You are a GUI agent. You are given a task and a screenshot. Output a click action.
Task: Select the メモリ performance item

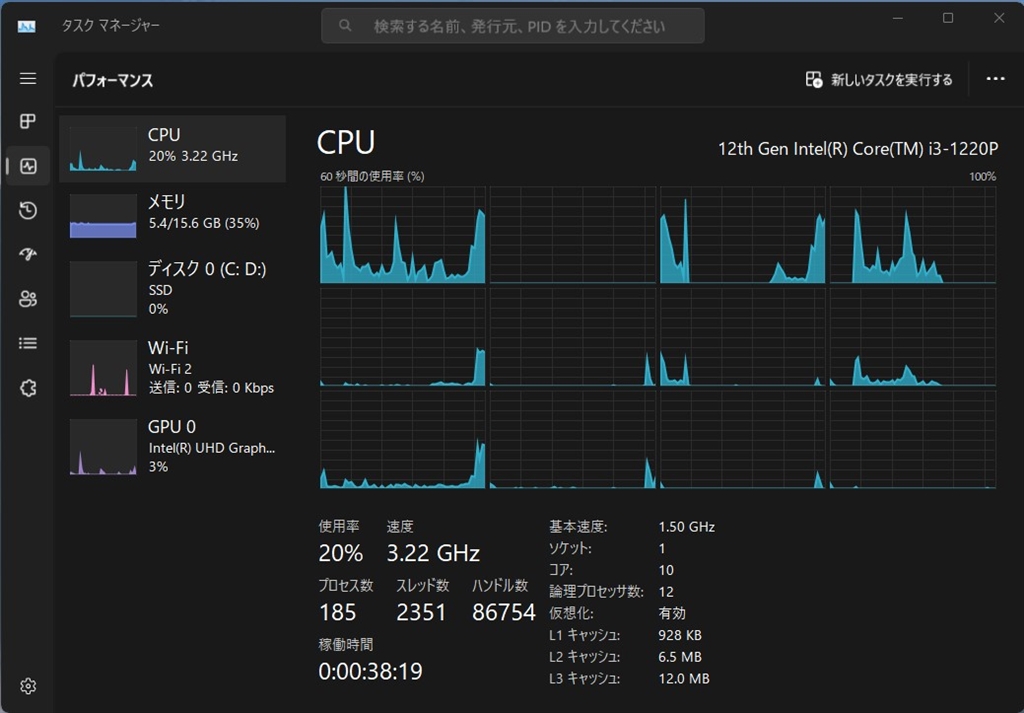pyautogui.click(x=172, y=215)
